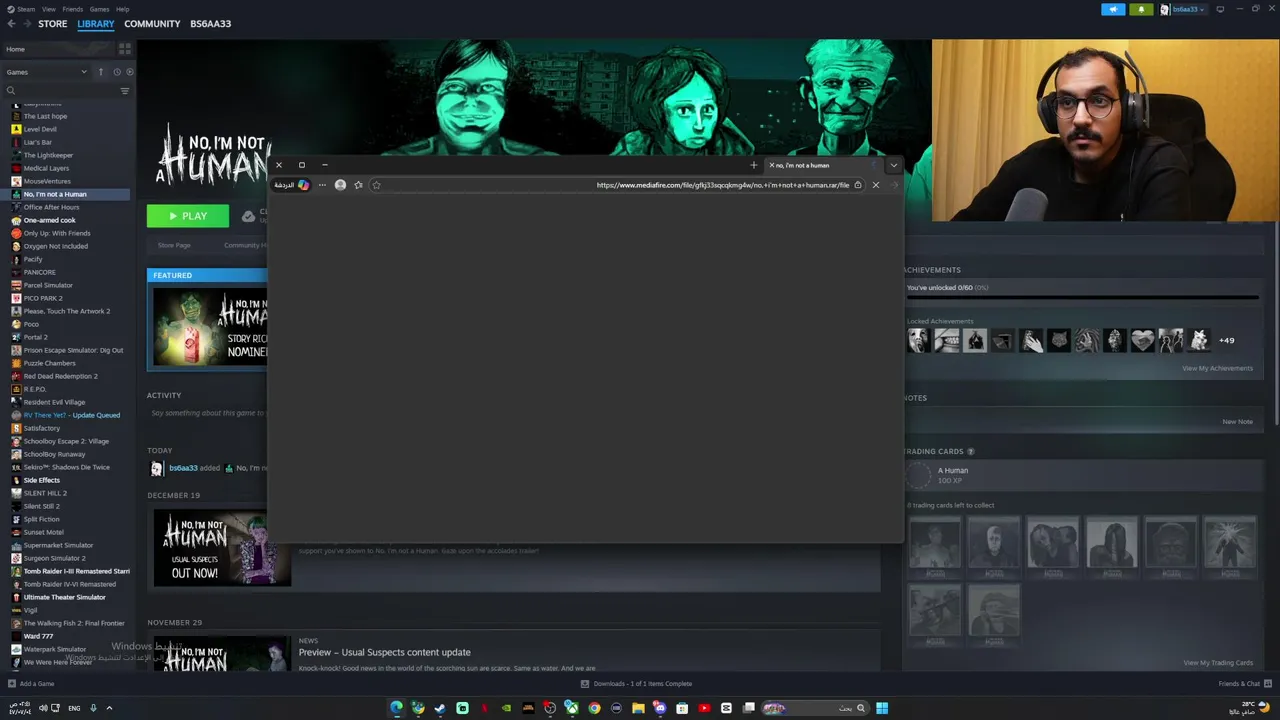Viewport: 1280px width, 720px height.
Task: Toggle ready-to-play filter icon
Action: click(x=129, y=72)
